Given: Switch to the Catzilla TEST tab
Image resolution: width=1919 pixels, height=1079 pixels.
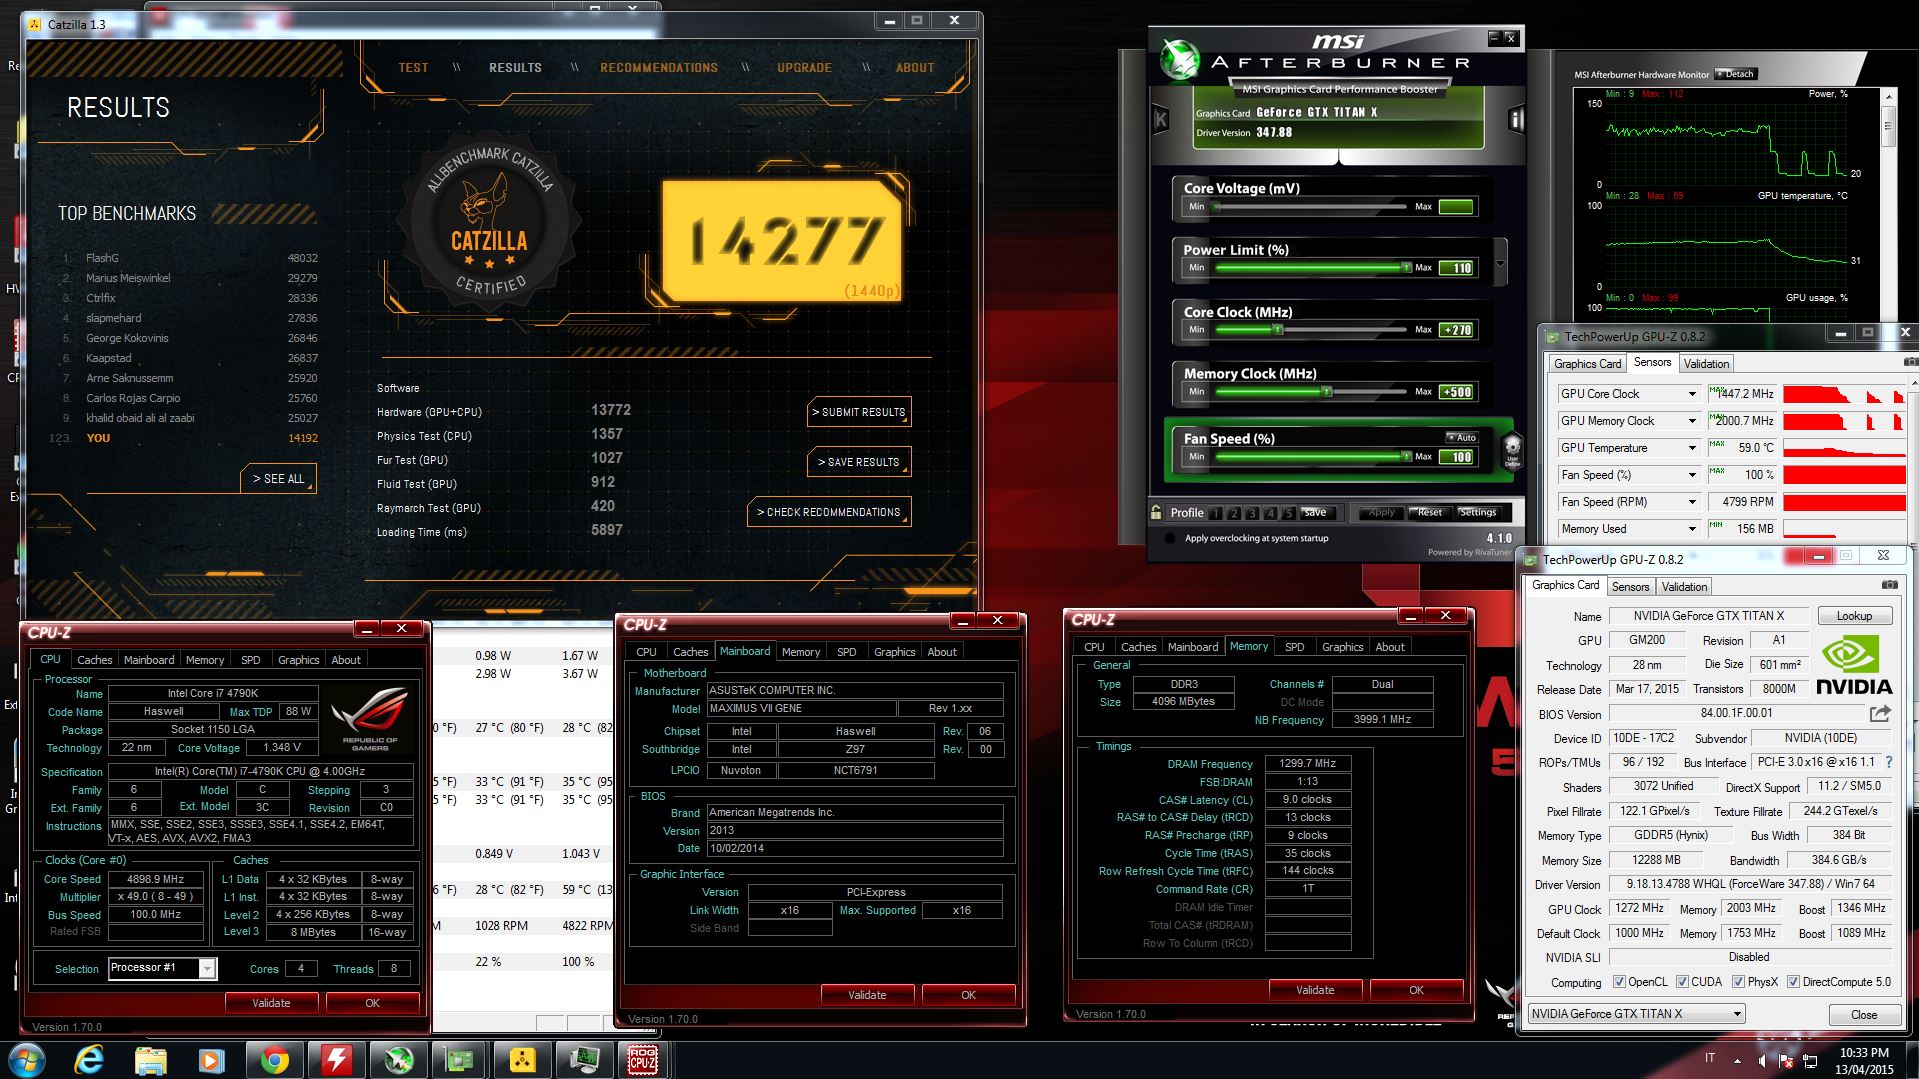Looking at the screenshot, I should coord(413,68).
